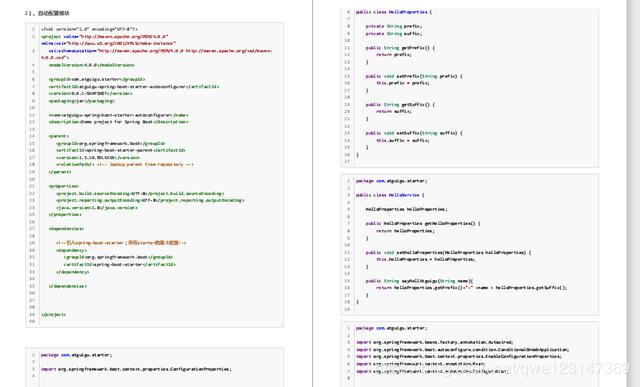
Task: Click the modelVersion 4.0.0 line
Action: (x=92, y=65)
